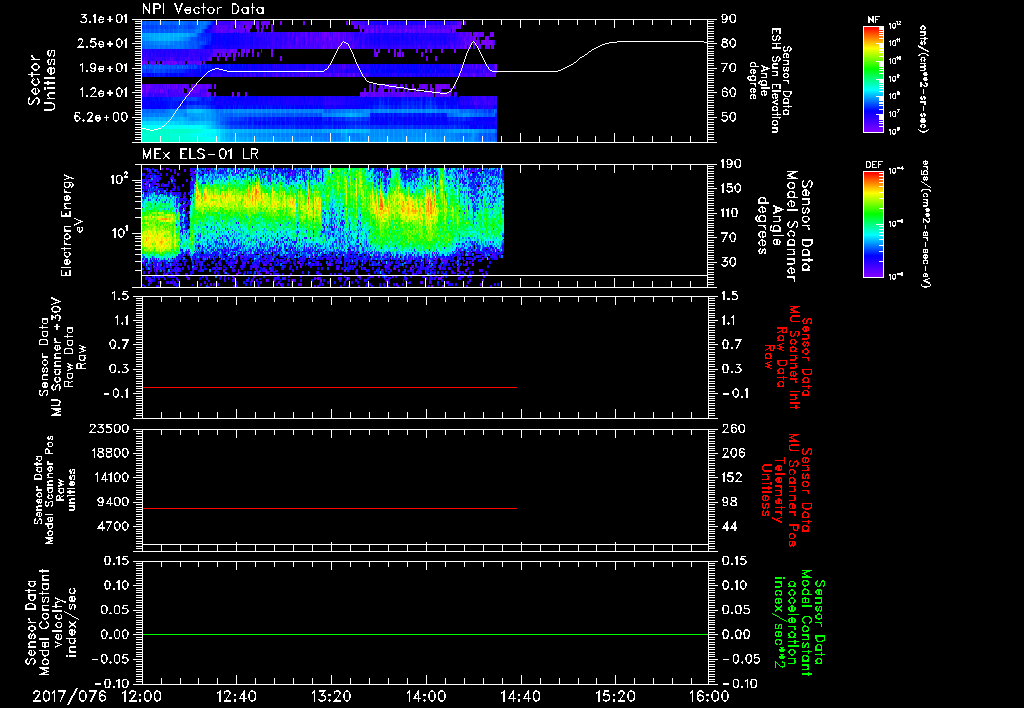Click the 'Model Scanner Pos Raw unitless' axis label
Screen dimensions: 1024x708
(x=55, y=490)
